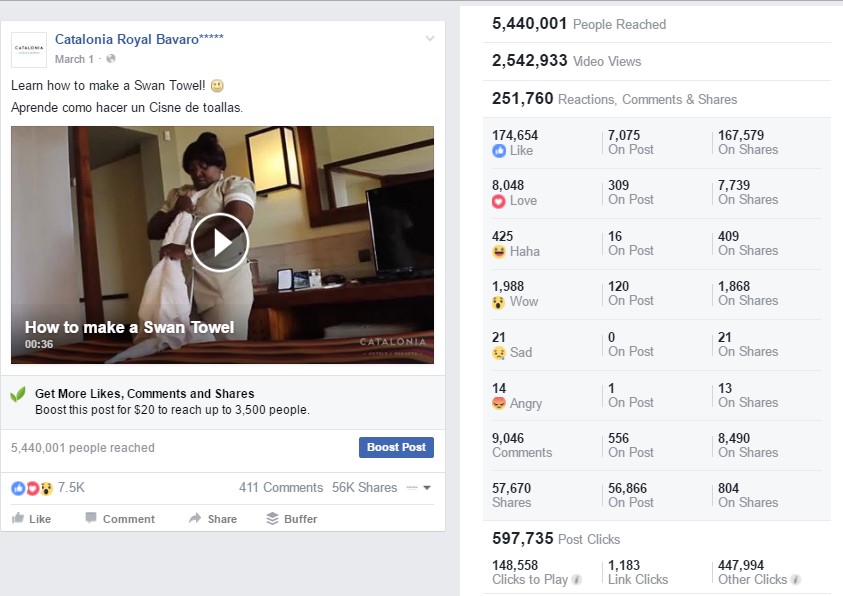The height and width of the screenshot is (596, 843).
Task: Click the Boost Post button
Action: [396, 447]
